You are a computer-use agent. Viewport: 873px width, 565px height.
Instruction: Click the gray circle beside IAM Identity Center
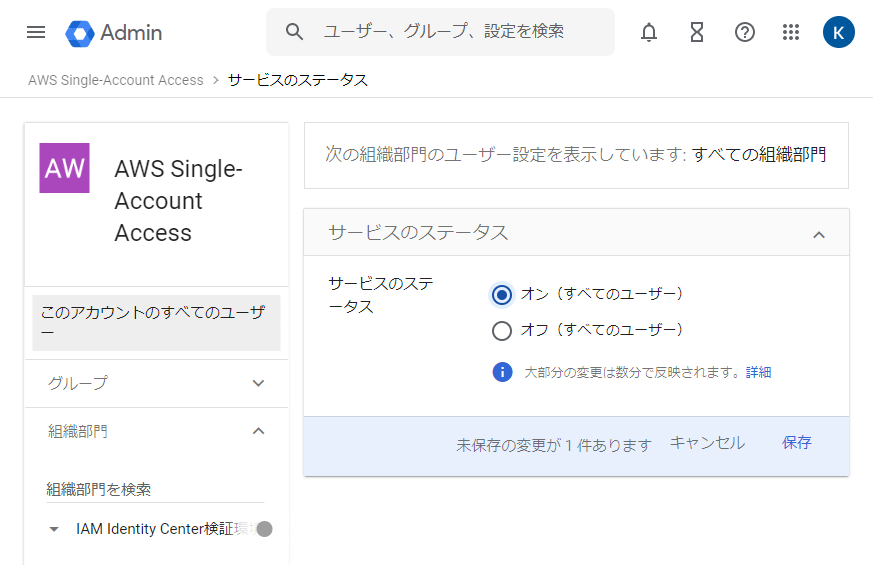tap(265, 529)
